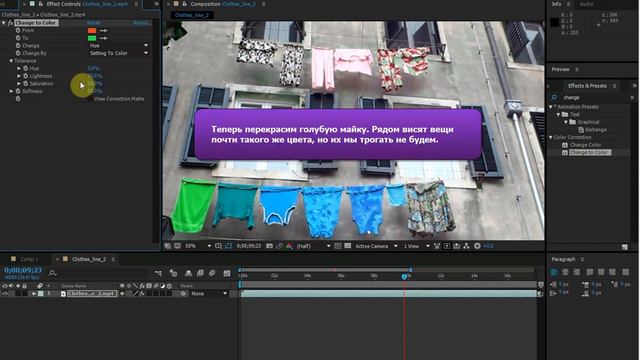Clear the Effects & Presets search
This screenshot has width=640, height=360.
point(632,98)
